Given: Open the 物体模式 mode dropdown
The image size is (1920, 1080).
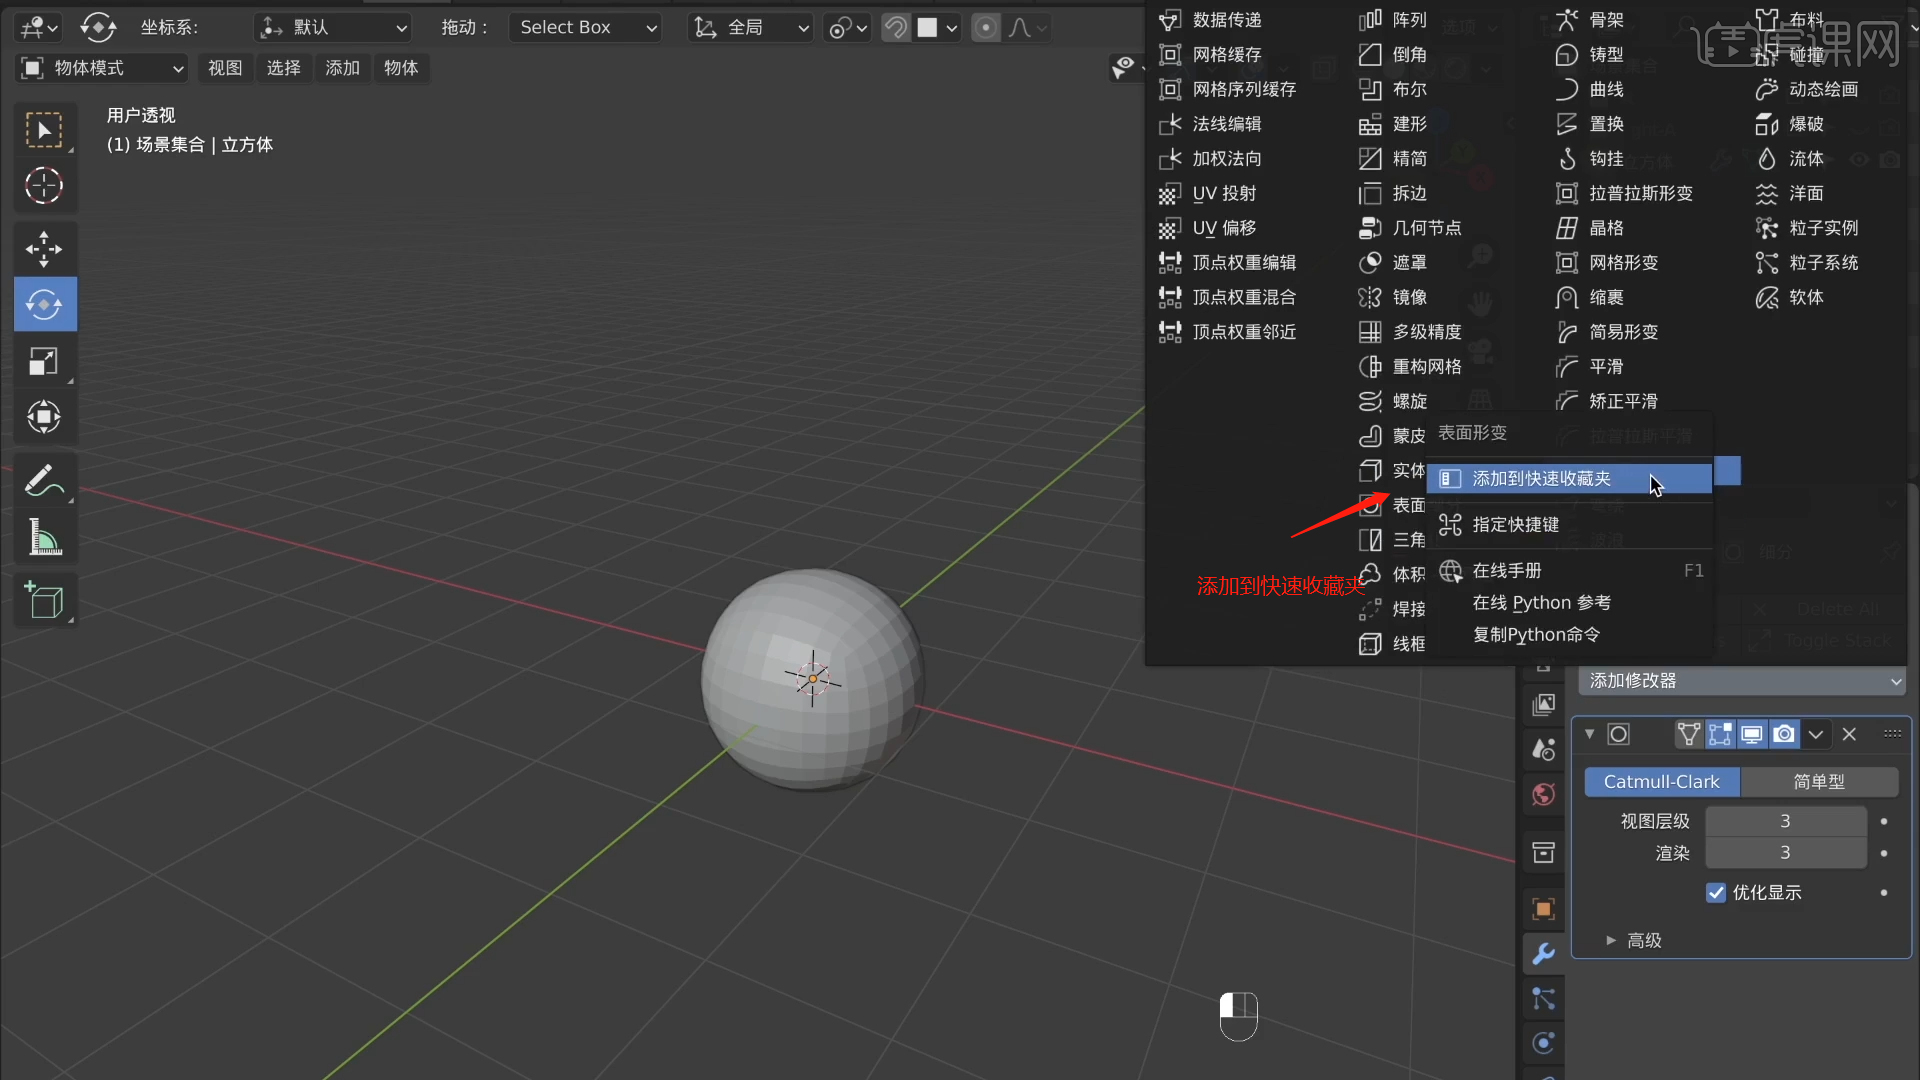Looking at the screenshot, I should pyautogui.click(x=103, y=68).
